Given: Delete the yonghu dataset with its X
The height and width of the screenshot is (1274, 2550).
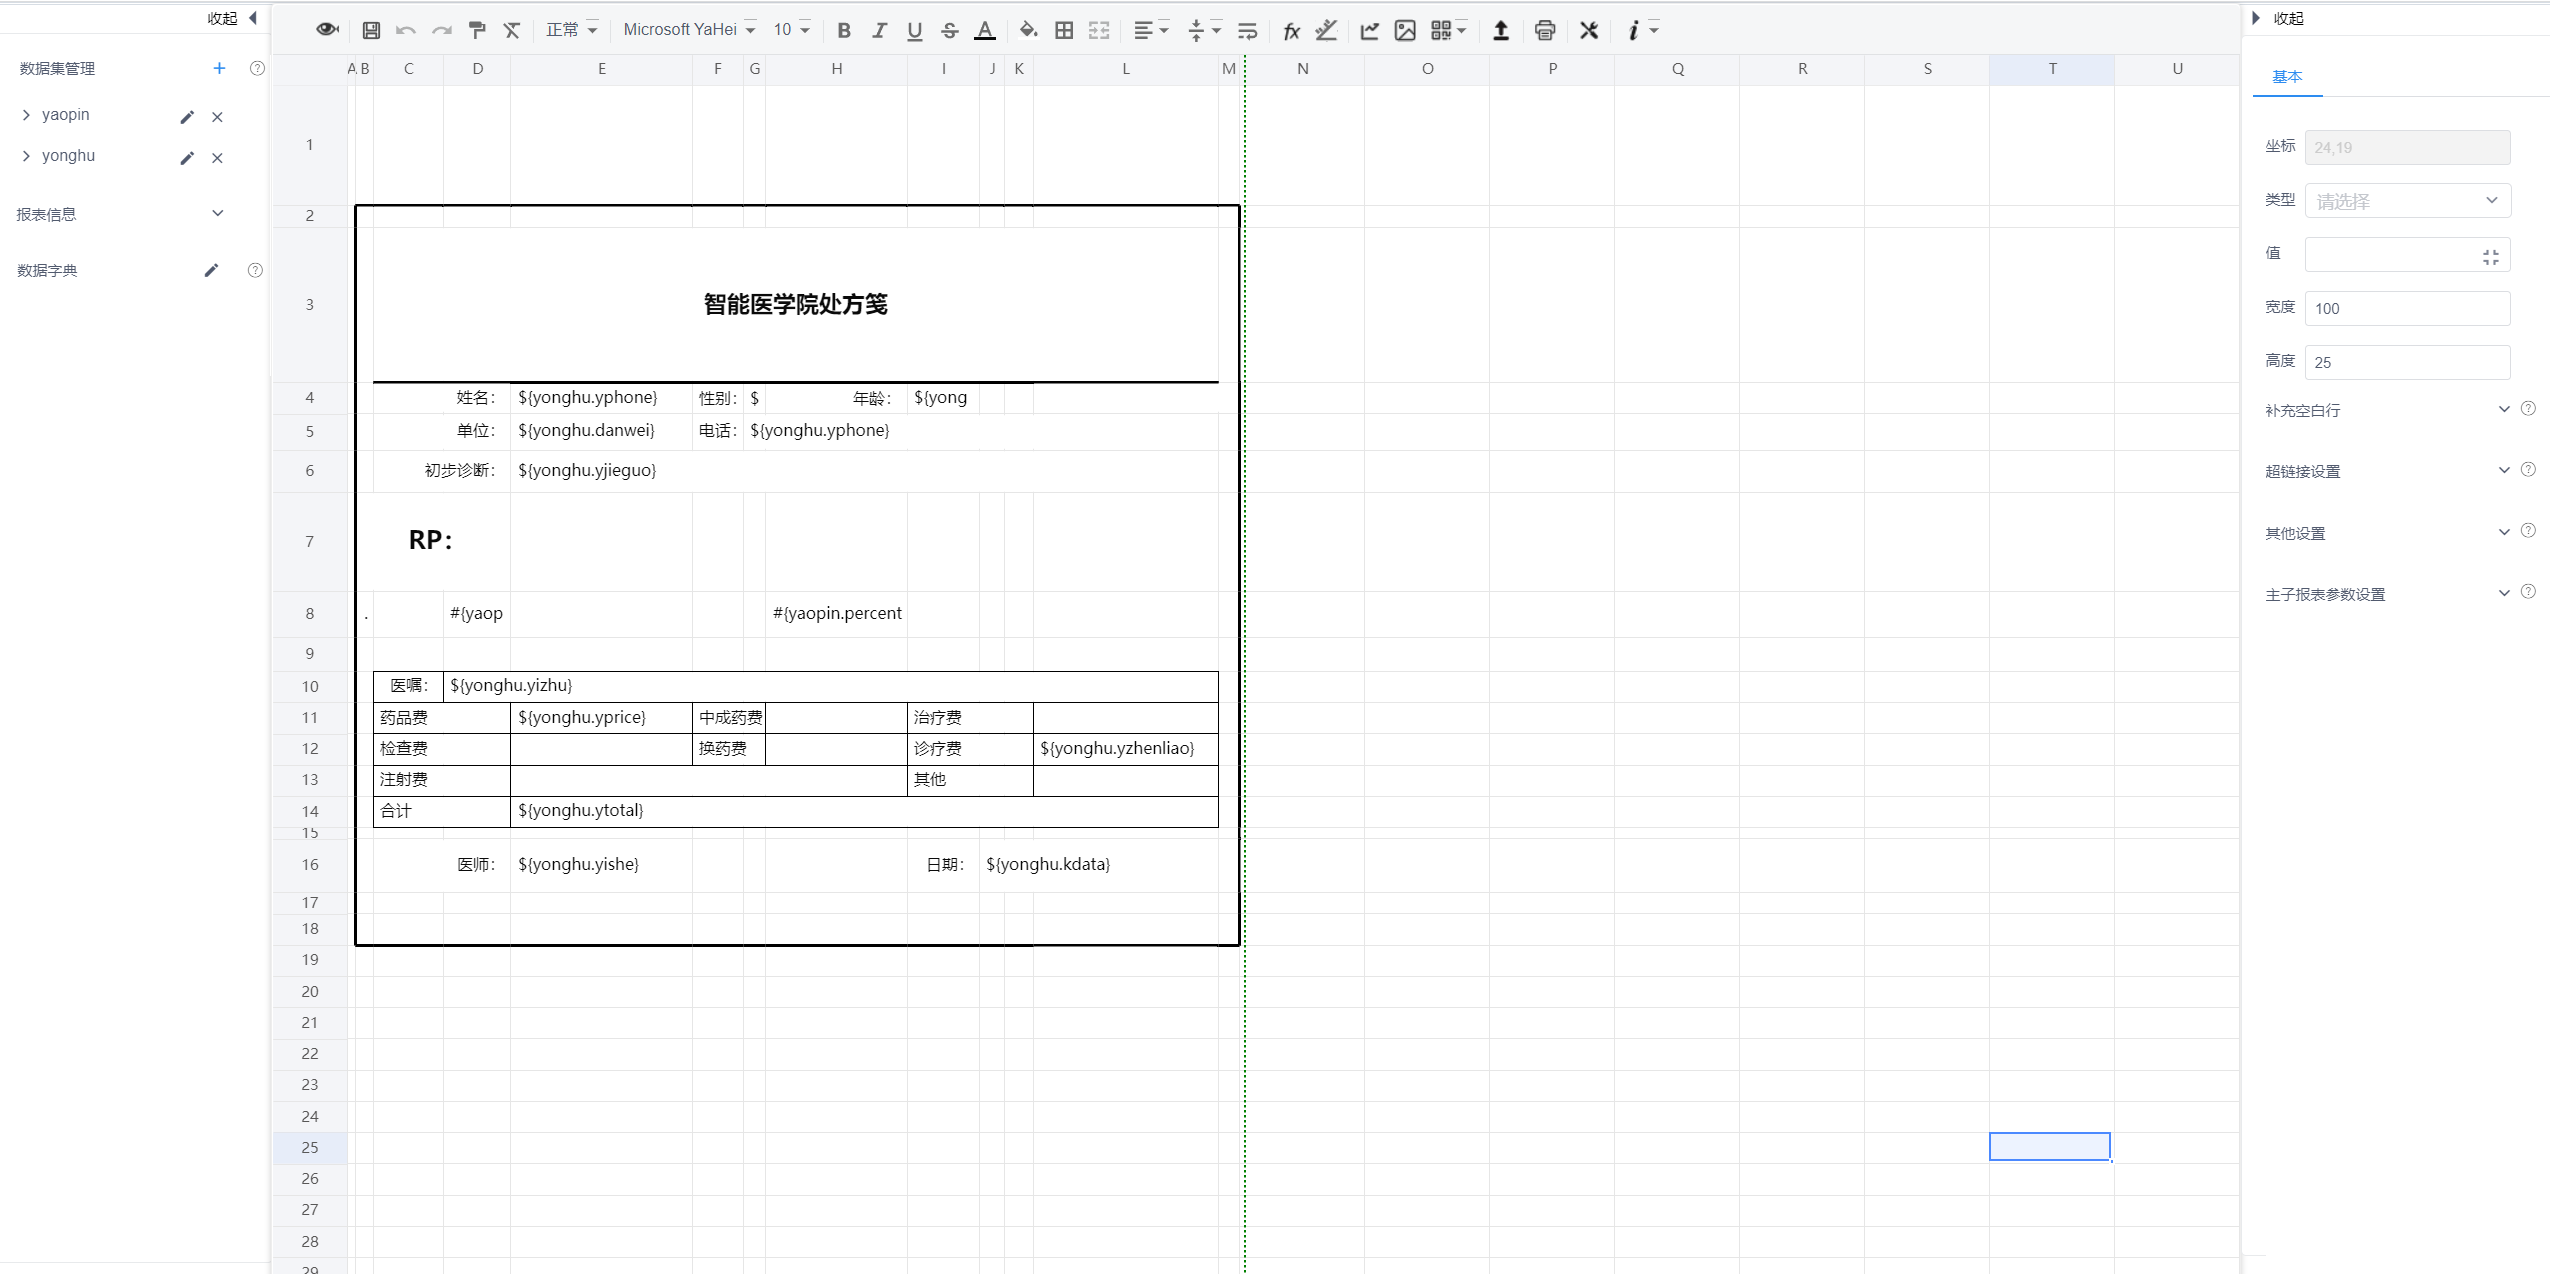Looking at the screenshot, I should click(x=217, y=158).
